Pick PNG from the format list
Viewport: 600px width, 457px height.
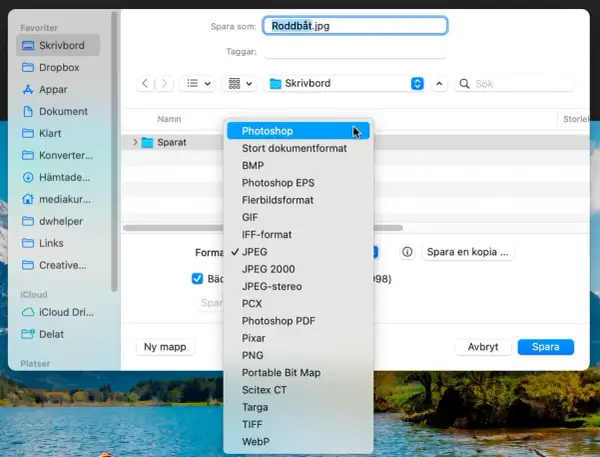tap(298, 355)
